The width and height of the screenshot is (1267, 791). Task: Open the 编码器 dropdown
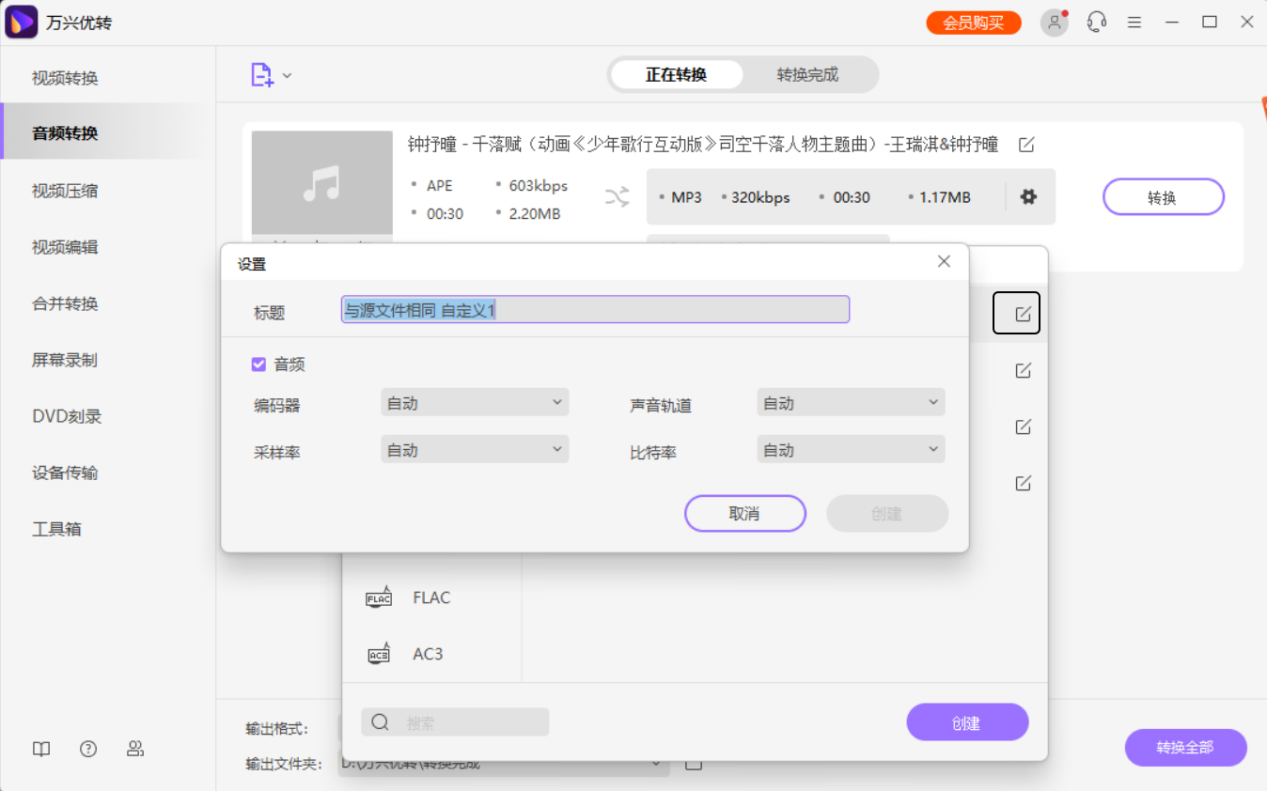click(x=474, y=402)
